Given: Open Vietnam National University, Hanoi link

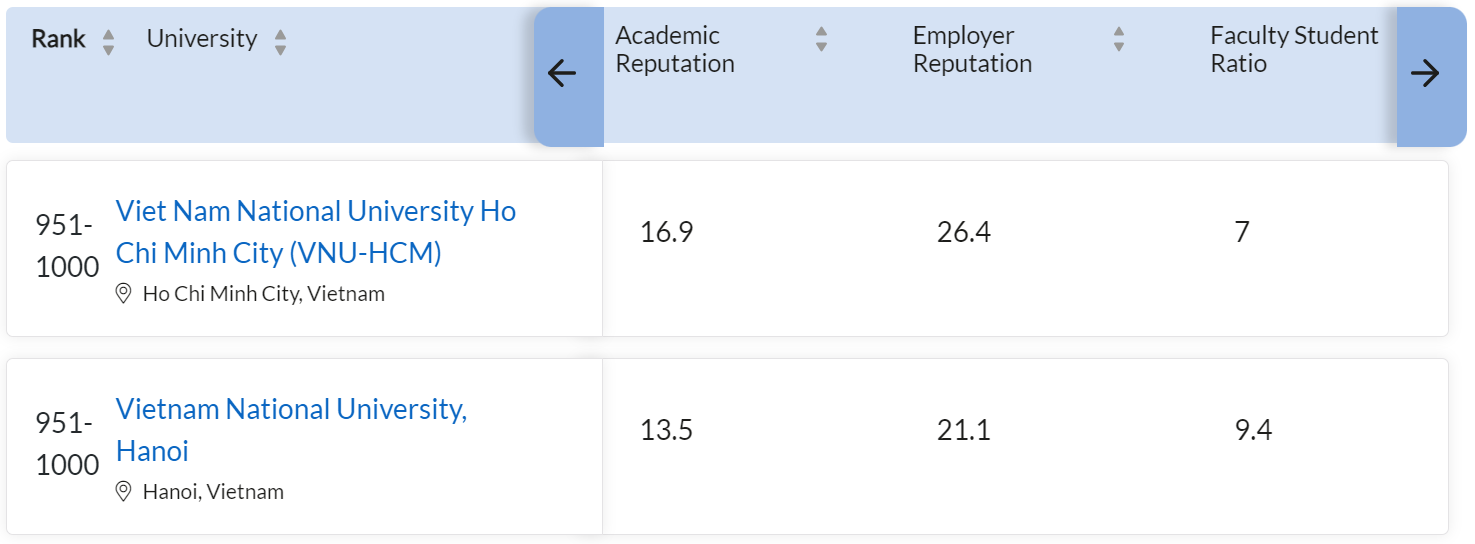Looking at the screenshot, I should click(x=291, y=430).
